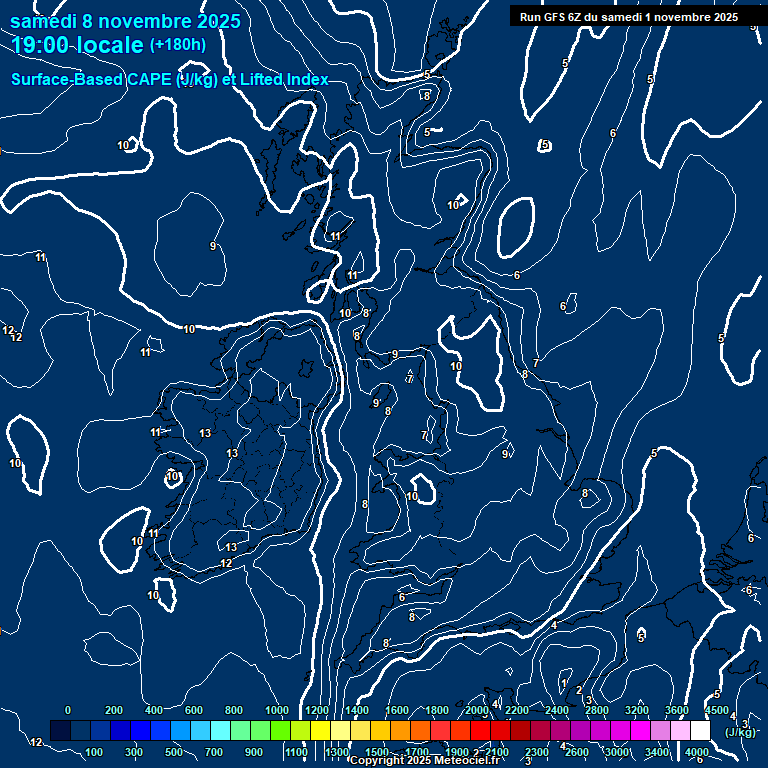Click the date title 'samedi 8 novembre 2025'

125,20
